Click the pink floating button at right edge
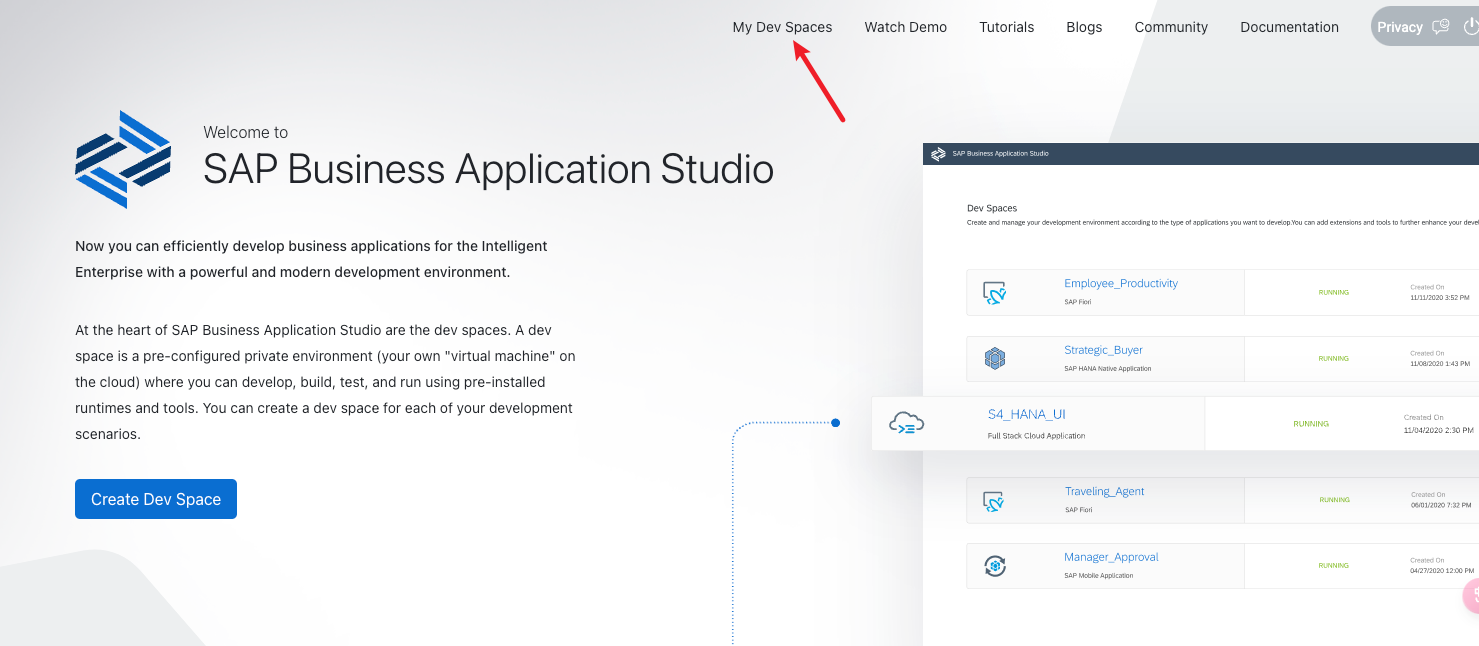Viewport: 1479px width, 646px height. (1472, 596)
